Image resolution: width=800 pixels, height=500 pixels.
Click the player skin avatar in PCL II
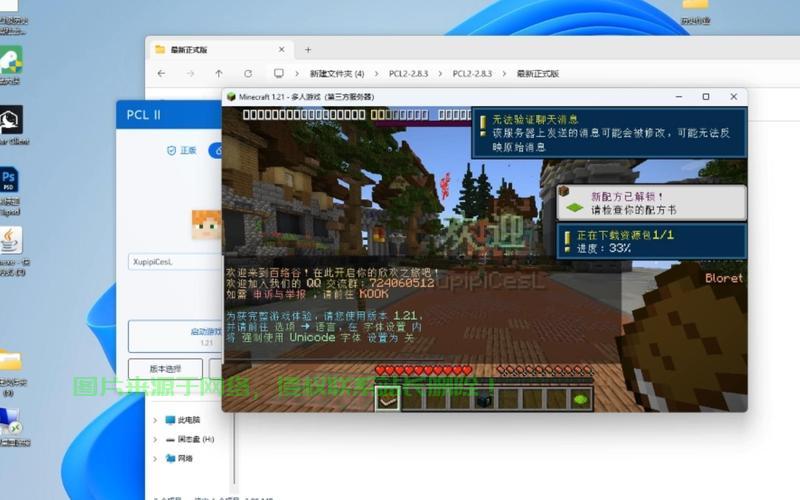point(207,224)
